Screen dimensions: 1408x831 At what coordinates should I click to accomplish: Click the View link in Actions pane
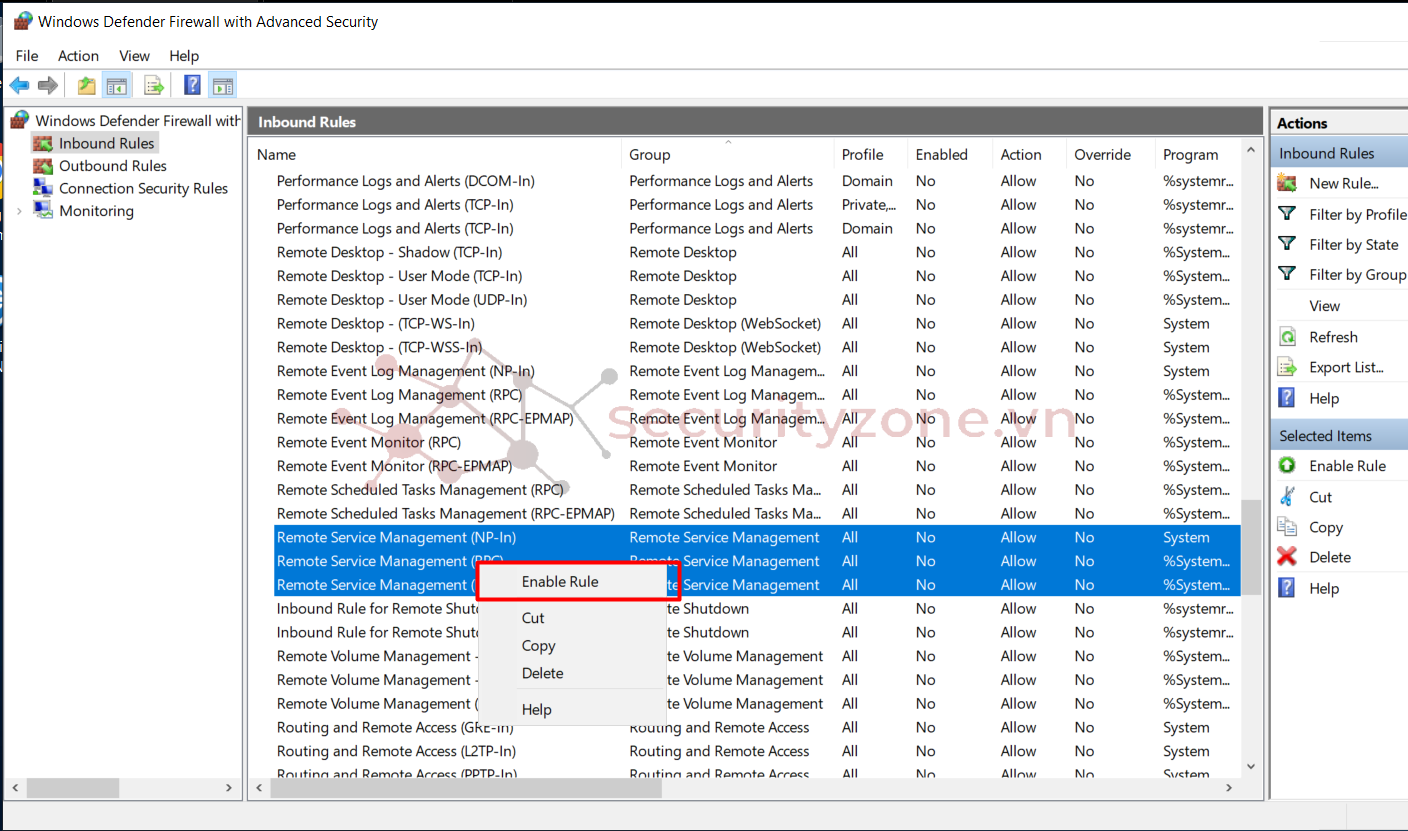click(1324, 306)
